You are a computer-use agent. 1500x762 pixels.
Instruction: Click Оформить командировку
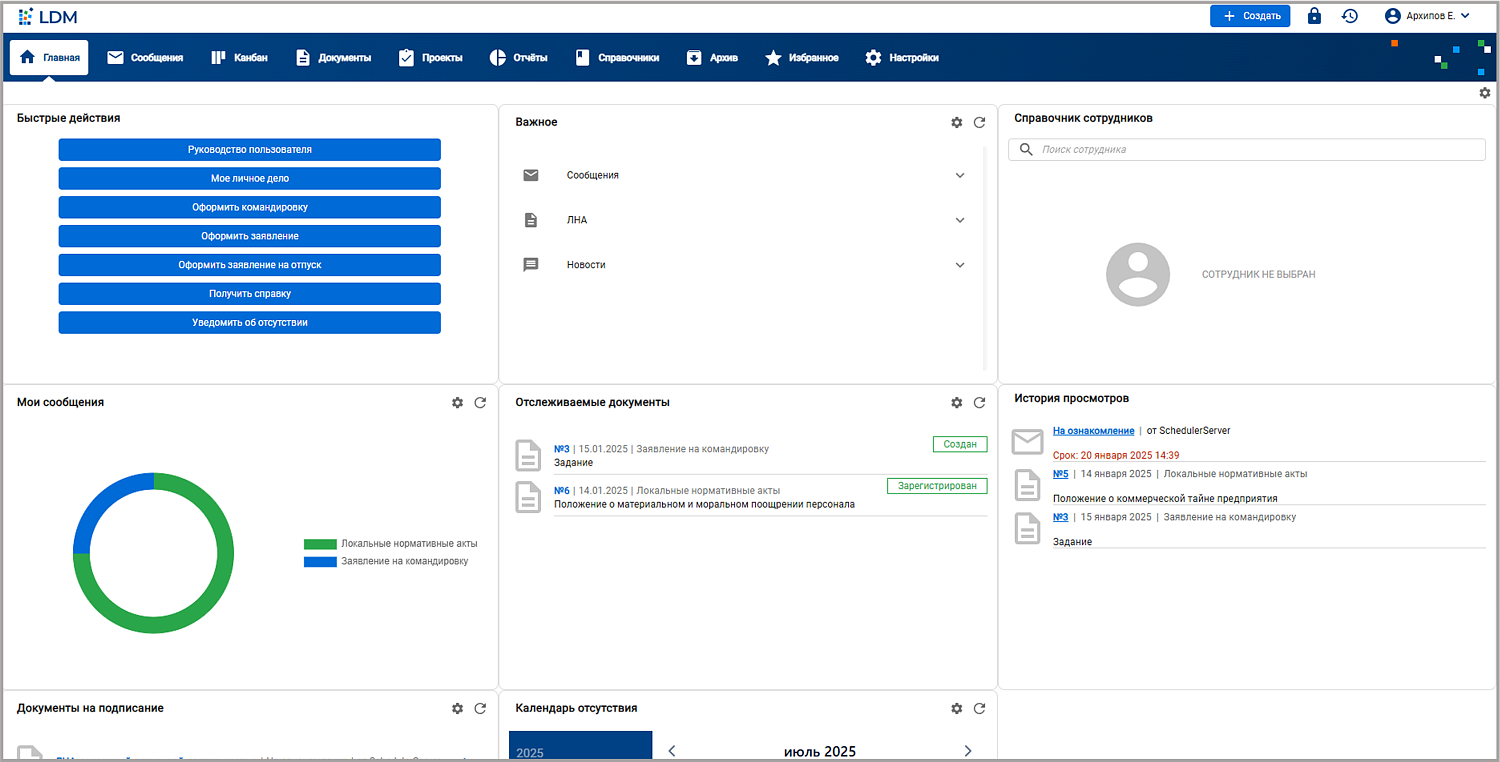(250, 207)
